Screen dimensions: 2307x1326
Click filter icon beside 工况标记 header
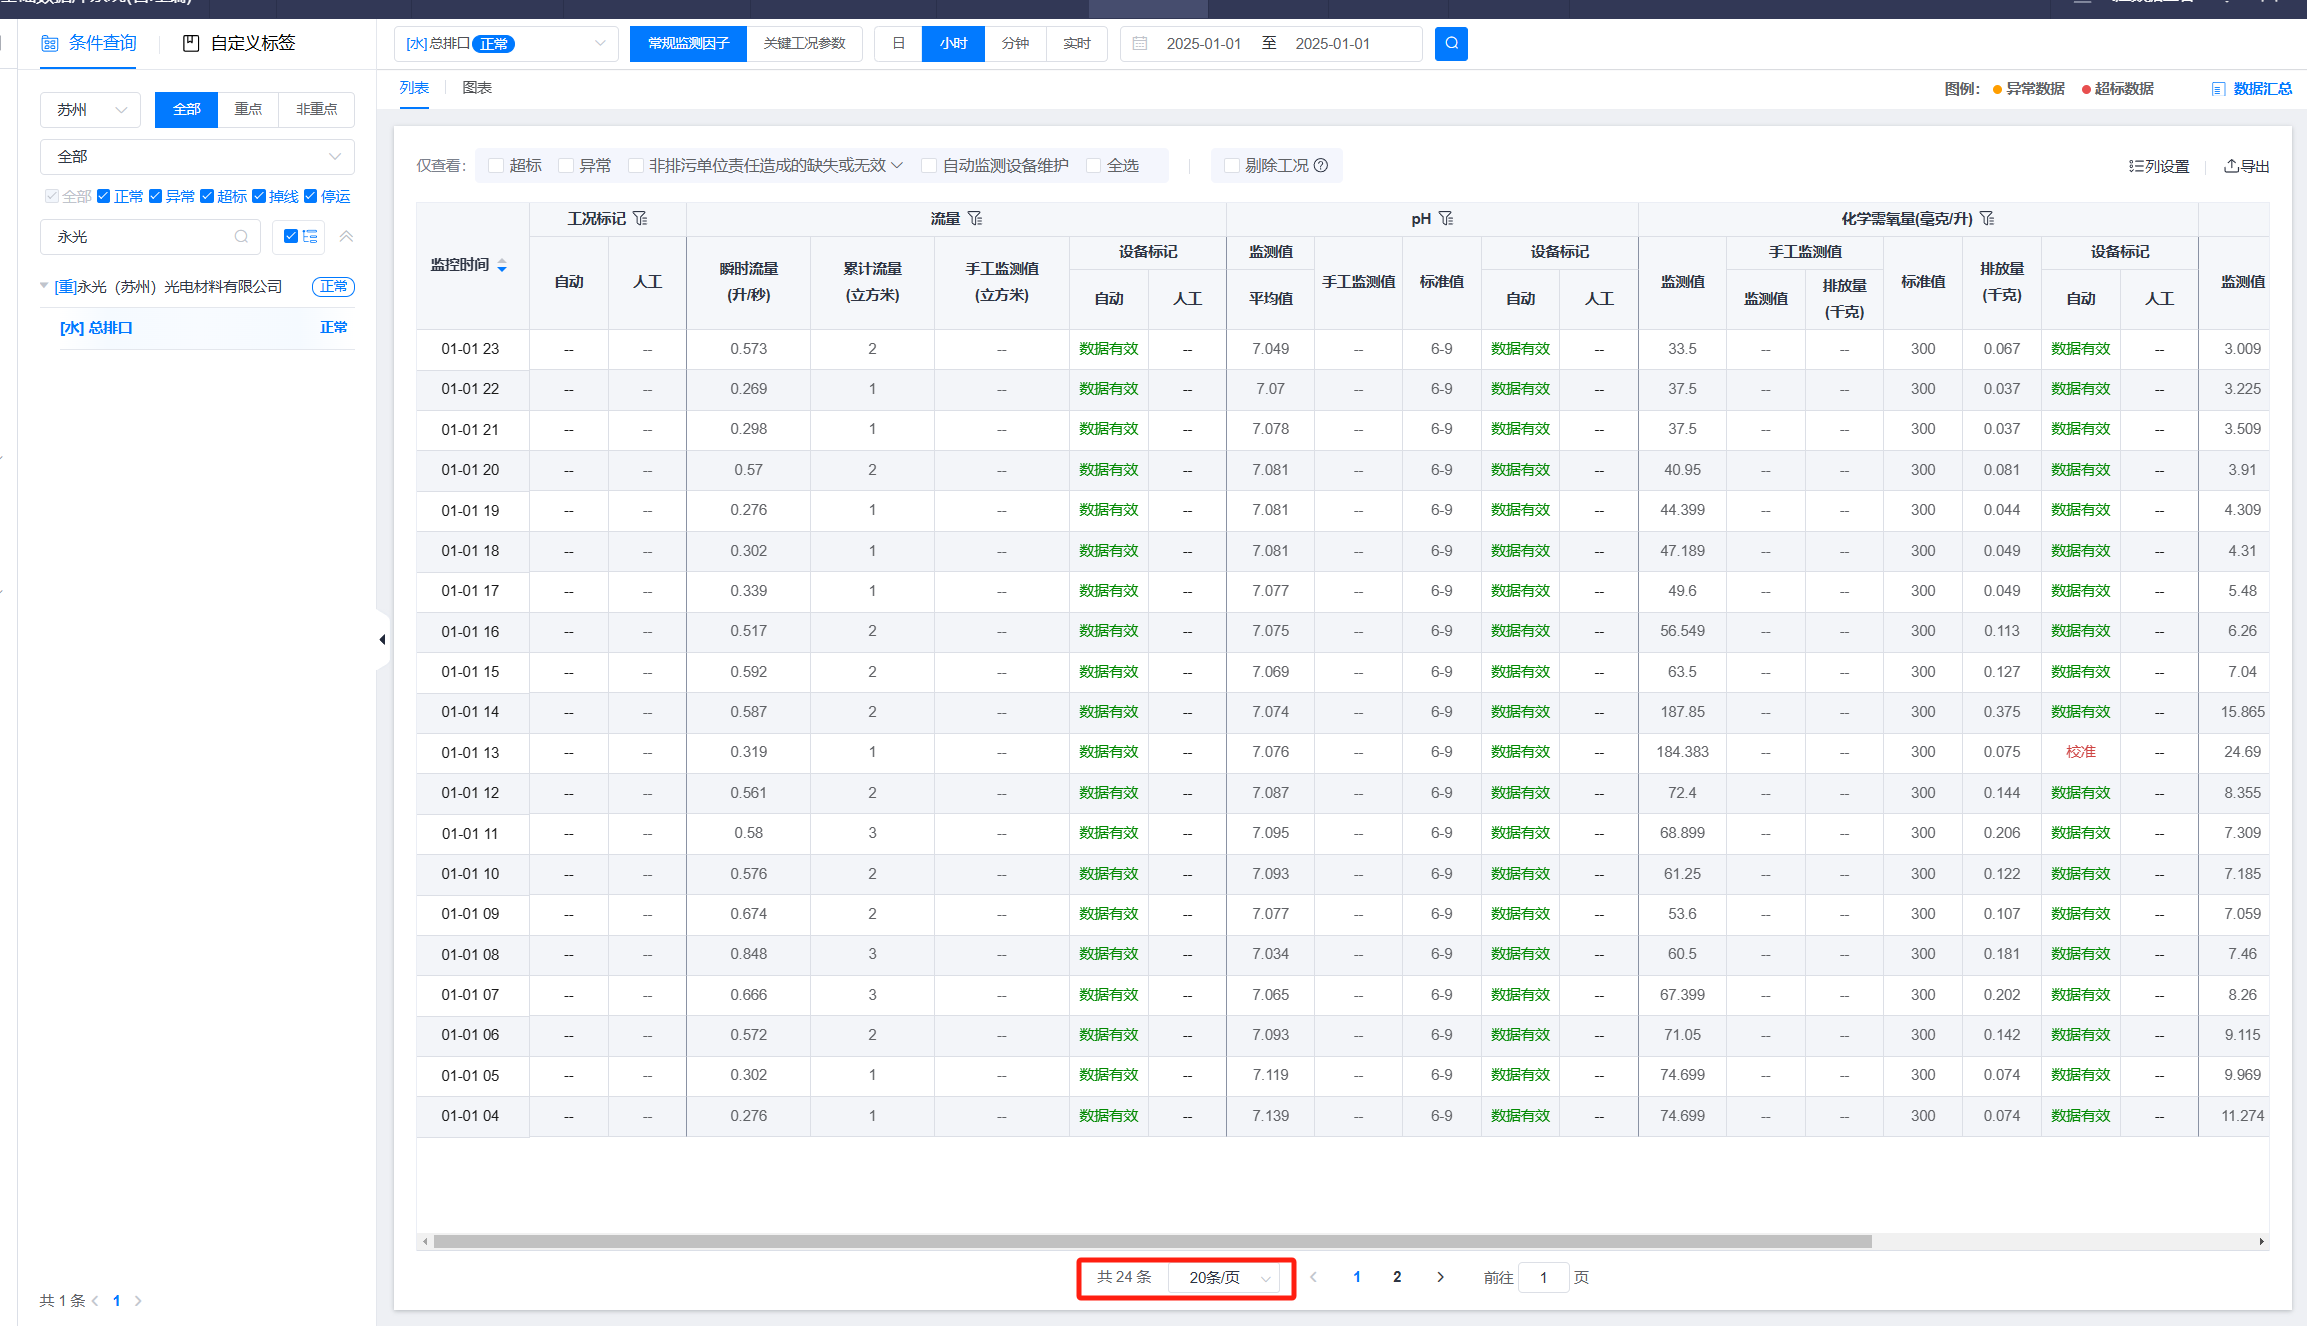point(640,218)
